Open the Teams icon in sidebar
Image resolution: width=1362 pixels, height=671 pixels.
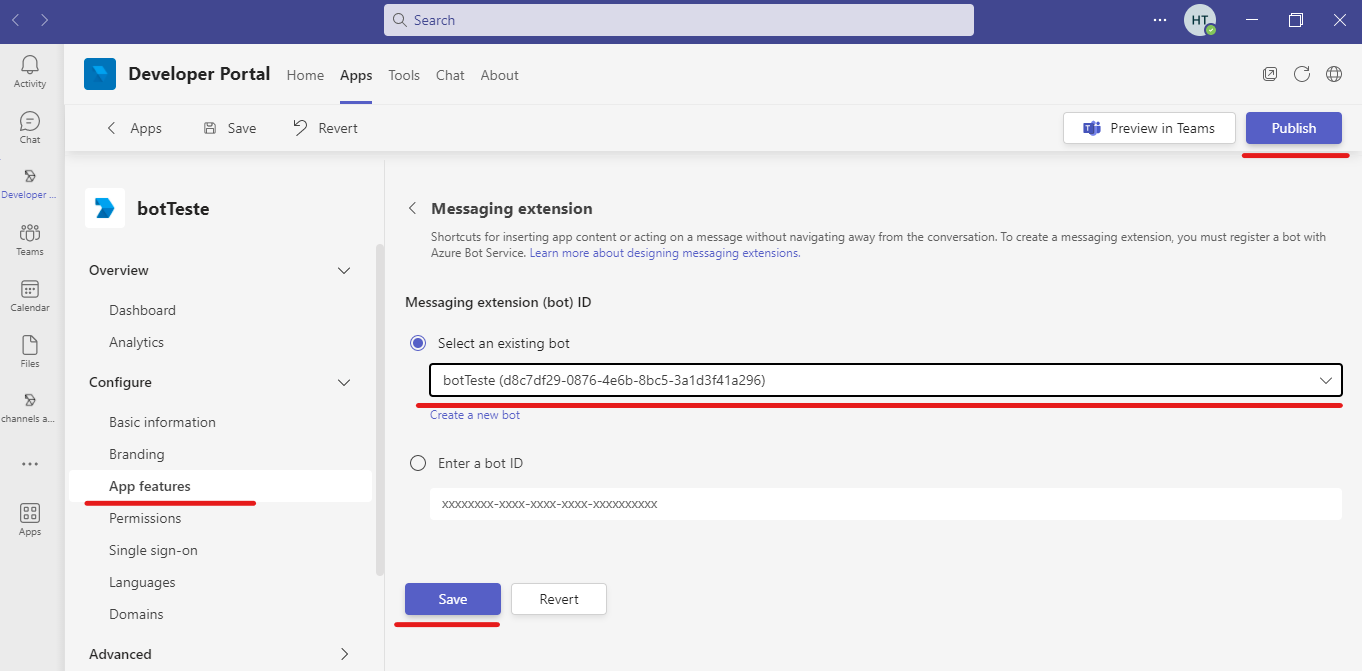tap(30, 234)
